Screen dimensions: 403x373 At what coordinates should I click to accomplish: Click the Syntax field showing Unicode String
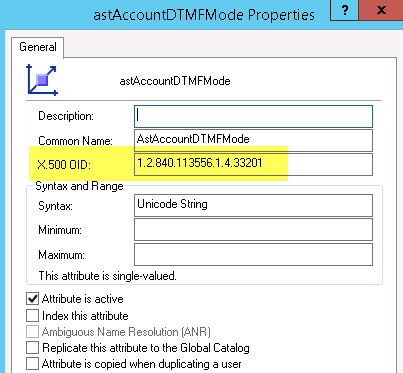[x=253, y=205]
